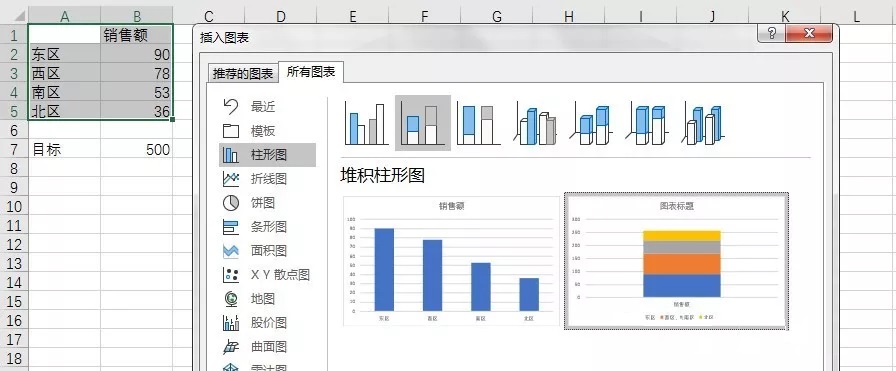Switch to the 推荐的图表 tab
Viewport: 896px width, 371px height.
tap(243, 73)
